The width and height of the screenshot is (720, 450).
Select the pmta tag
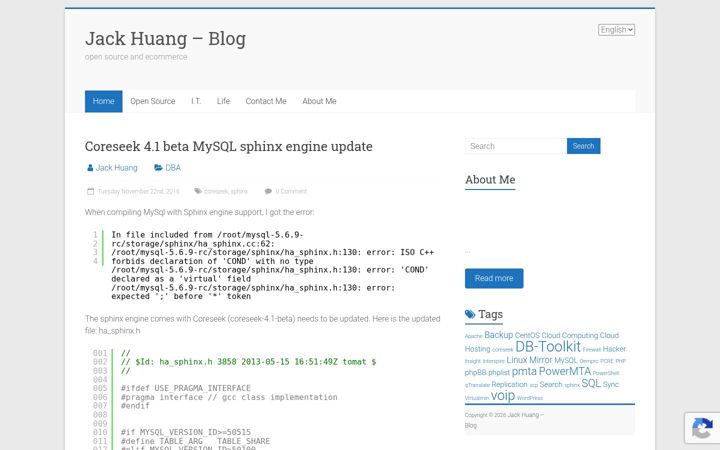pyautogui.click(x=524, y=371)
